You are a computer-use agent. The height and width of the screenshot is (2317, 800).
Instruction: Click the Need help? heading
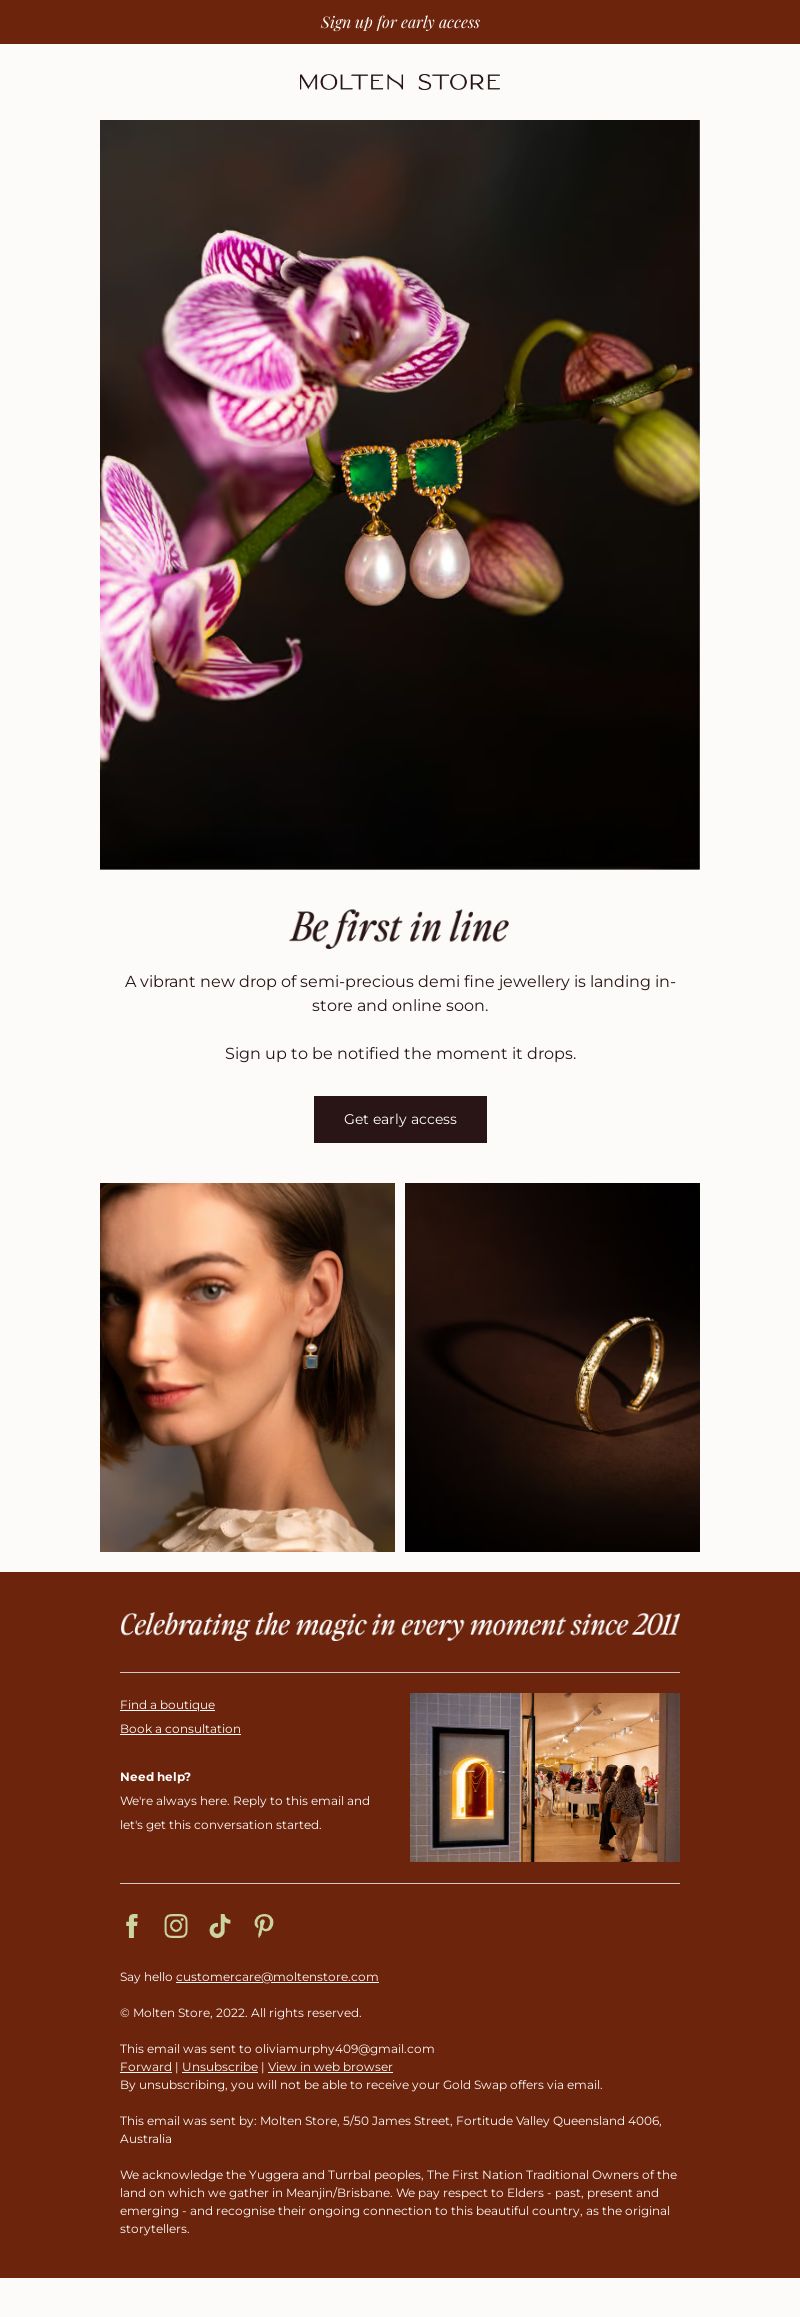point(155,1776)
